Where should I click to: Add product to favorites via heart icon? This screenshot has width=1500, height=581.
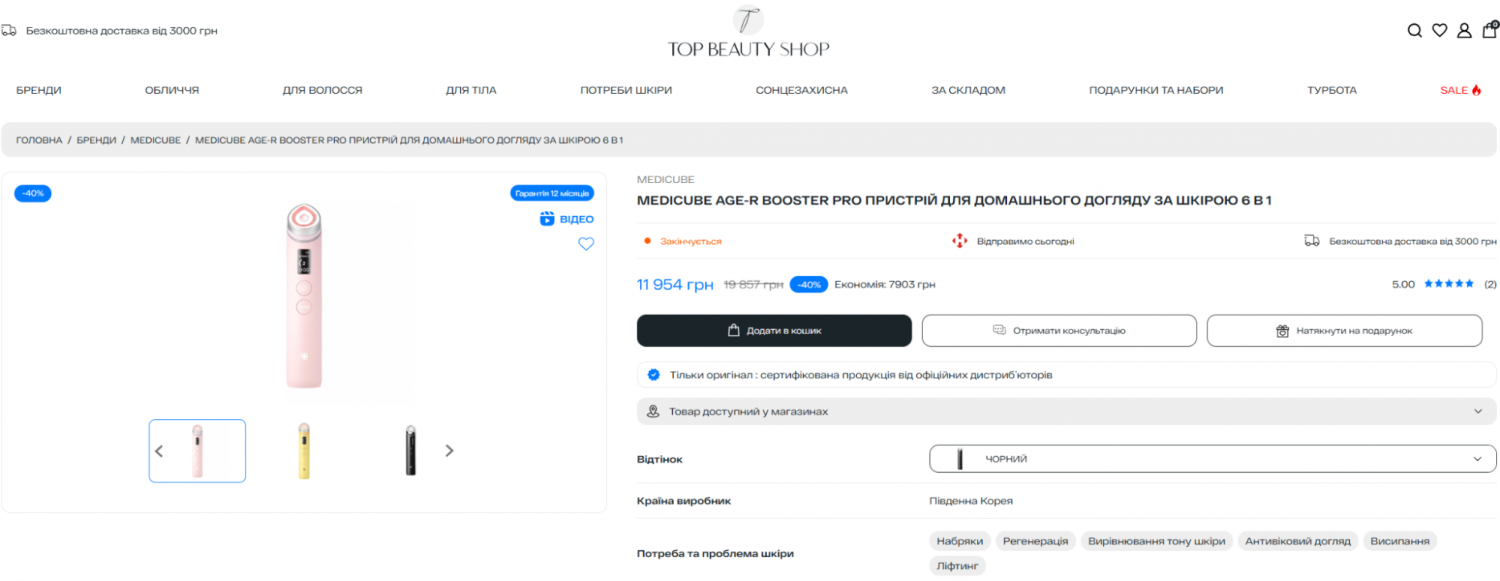tap(586, 243)
